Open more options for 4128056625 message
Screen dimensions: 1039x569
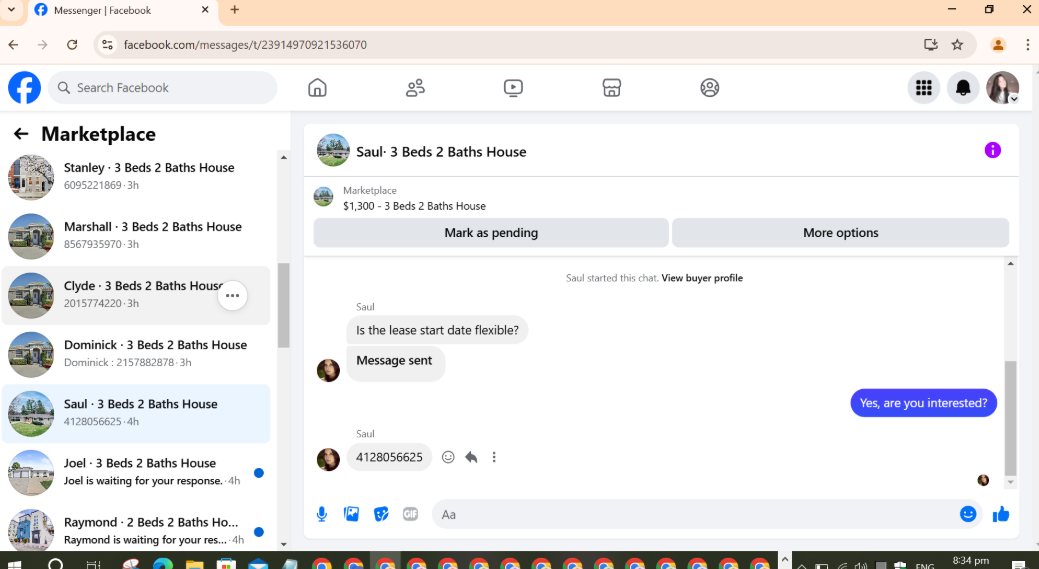click(494, 457)
